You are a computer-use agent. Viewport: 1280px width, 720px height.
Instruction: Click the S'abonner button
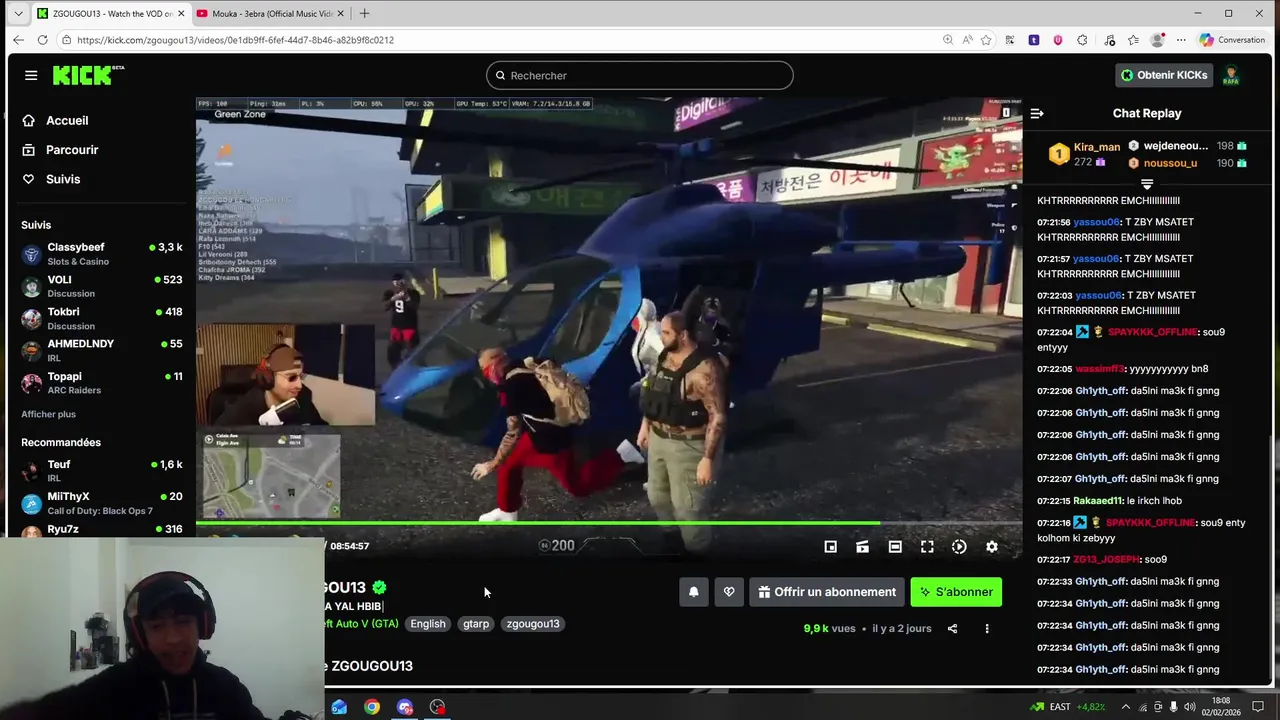pyautogui.click(x=956, y=592)
